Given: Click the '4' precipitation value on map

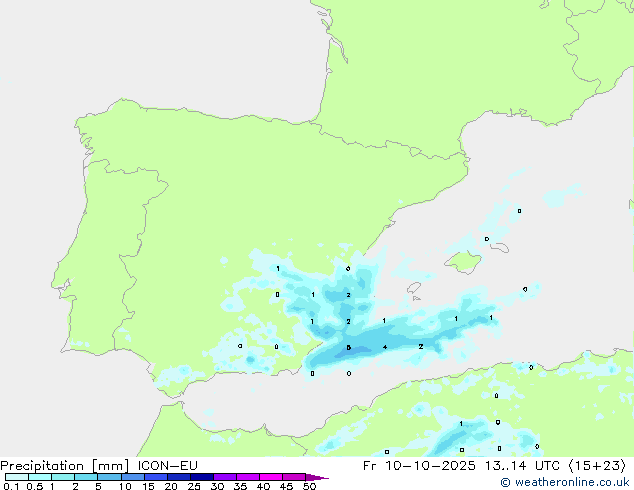Looking at the screenshot, I should (385, 347).
